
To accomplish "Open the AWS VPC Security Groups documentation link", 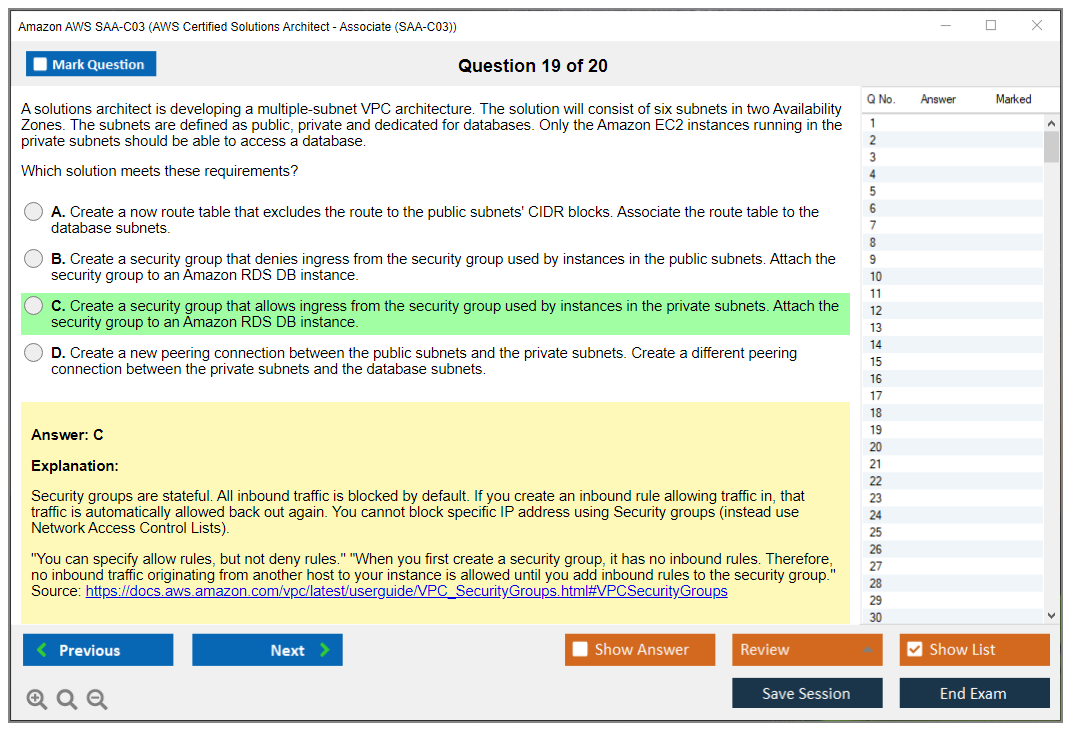I will click(406, 591).
